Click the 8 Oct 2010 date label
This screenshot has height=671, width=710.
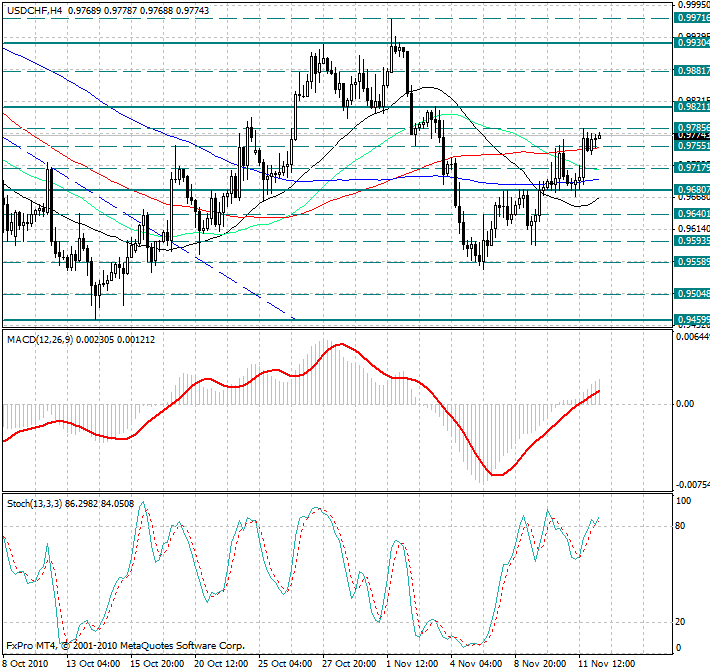[26, 662]
